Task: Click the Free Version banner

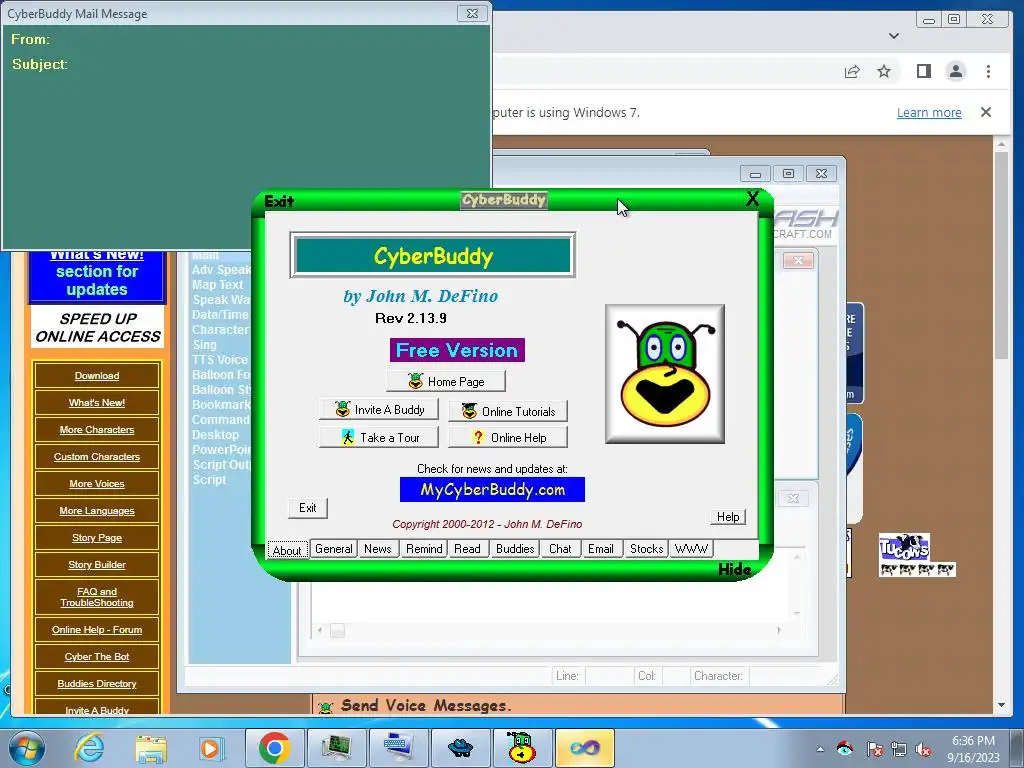Action: (x=457, y=350)
